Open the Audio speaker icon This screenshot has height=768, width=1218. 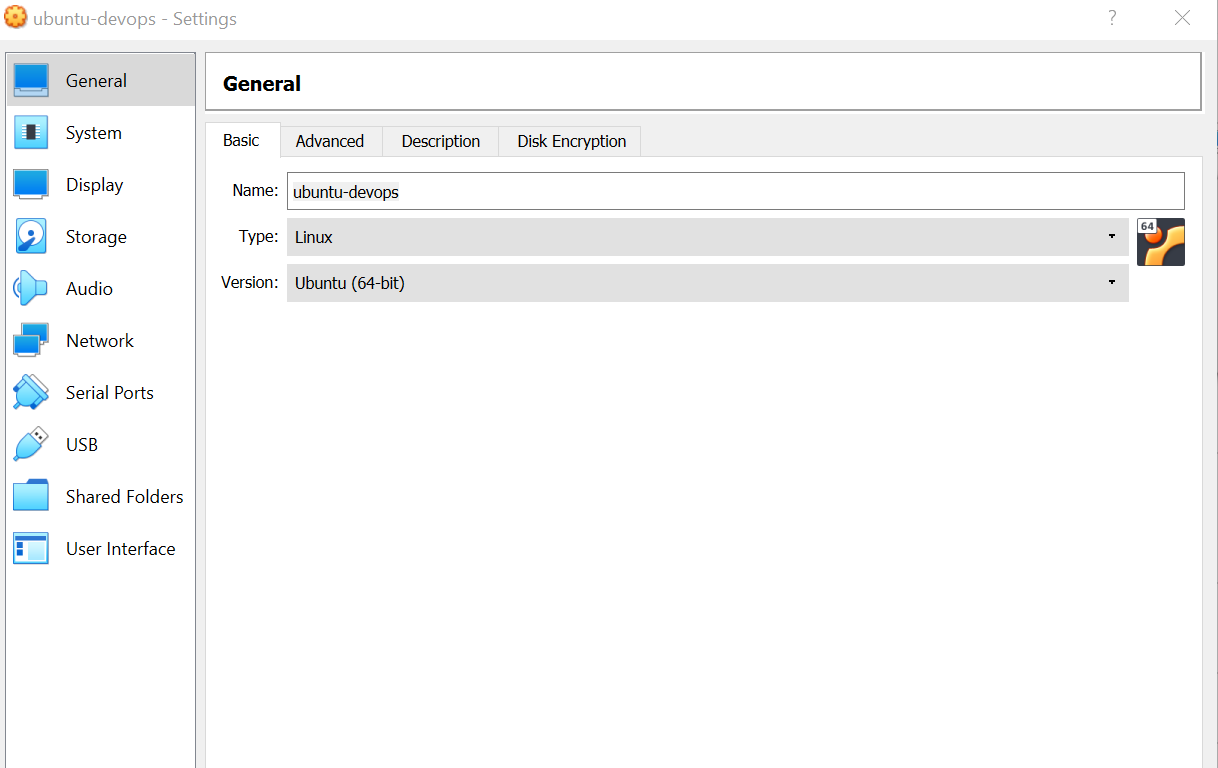31,288
